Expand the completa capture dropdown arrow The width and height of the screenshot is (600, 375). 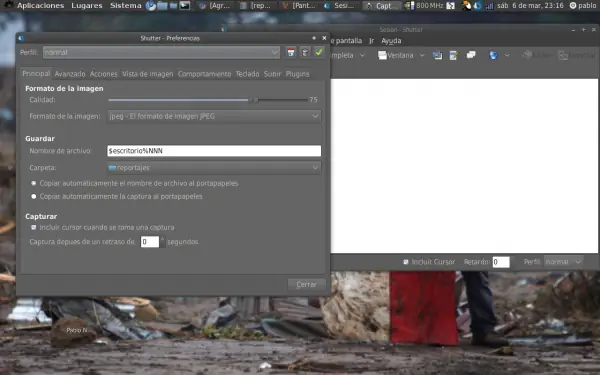point(362,55)
